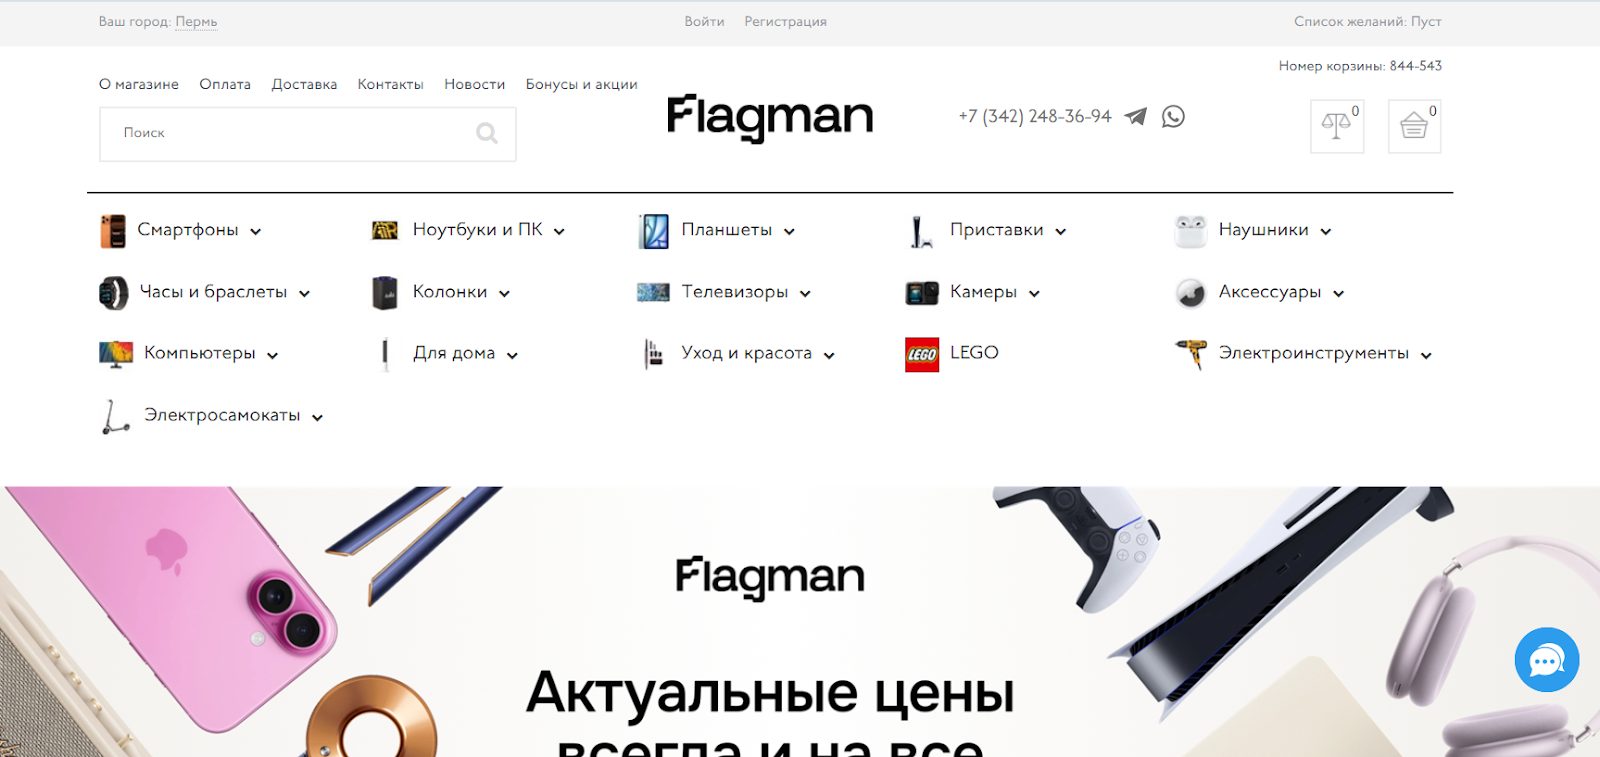
Task: Open the Для дома category link
Action: coord(454,353)
